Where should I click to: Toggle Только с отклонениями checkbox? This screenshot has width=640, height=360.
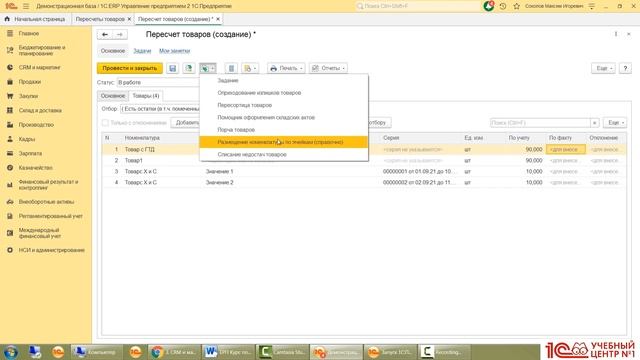(x=105, y=122)
